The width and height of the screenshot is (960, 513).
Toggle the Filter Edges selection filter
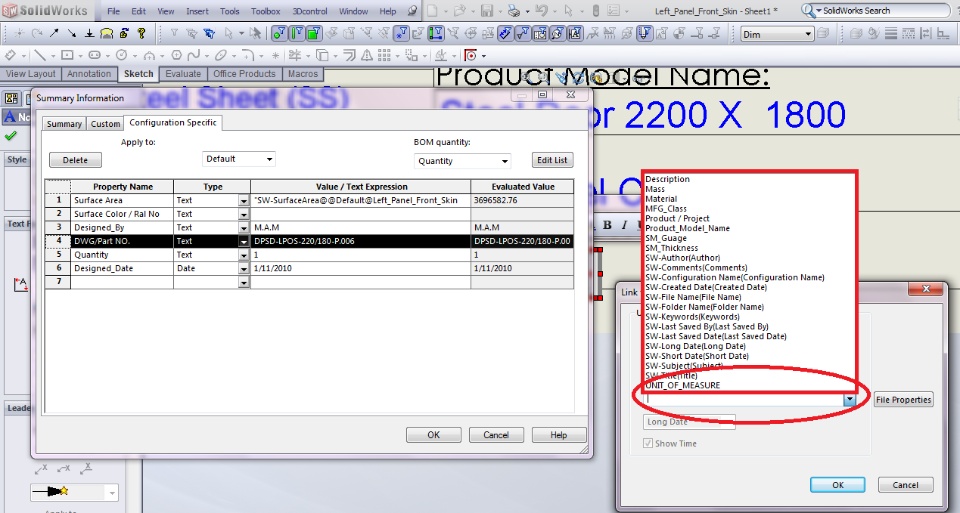296,34
